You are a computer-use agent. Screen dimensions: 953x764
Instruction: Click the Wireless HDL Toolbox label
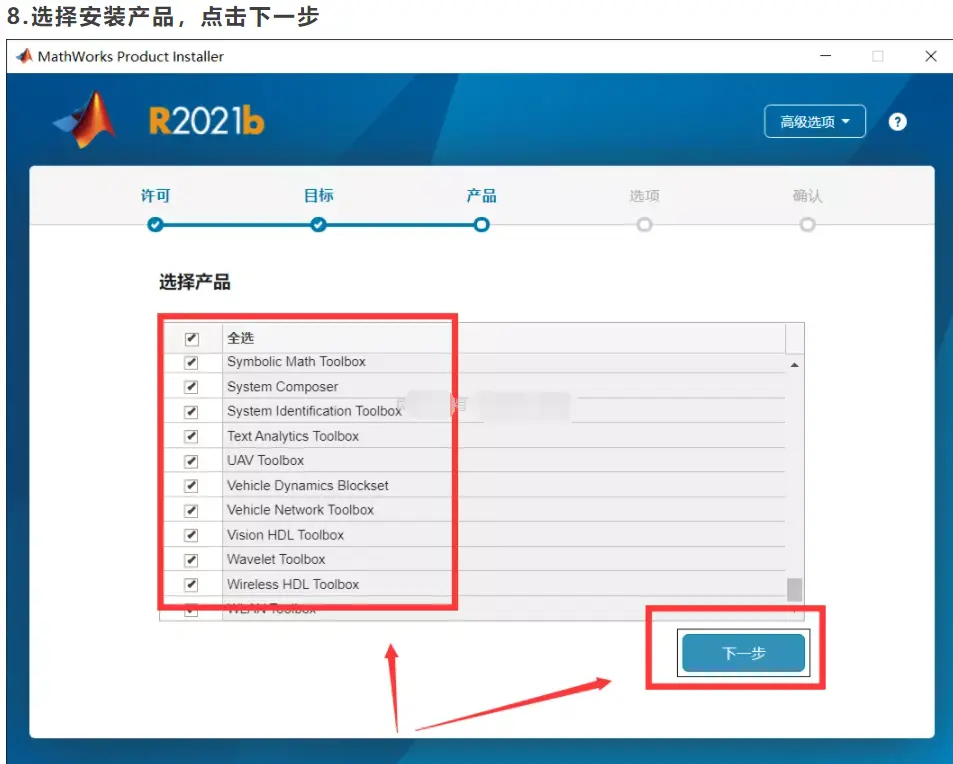point(293,584)
